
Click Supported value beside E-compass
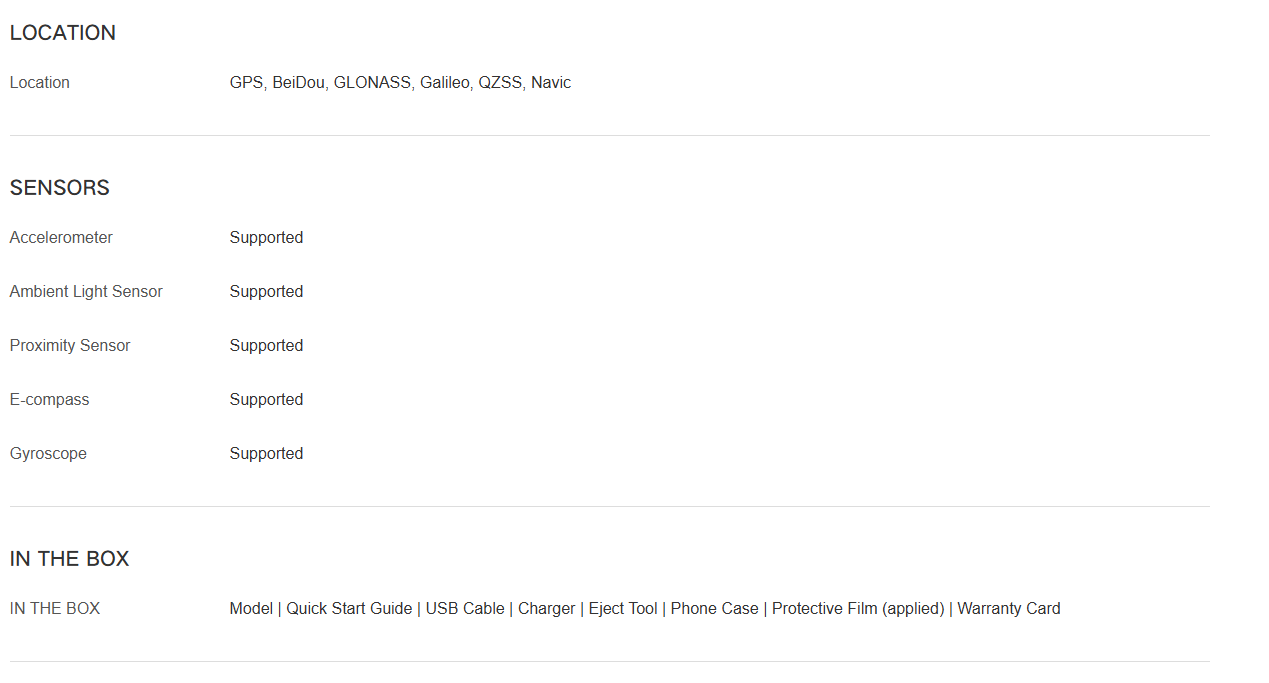pos(266,400)
